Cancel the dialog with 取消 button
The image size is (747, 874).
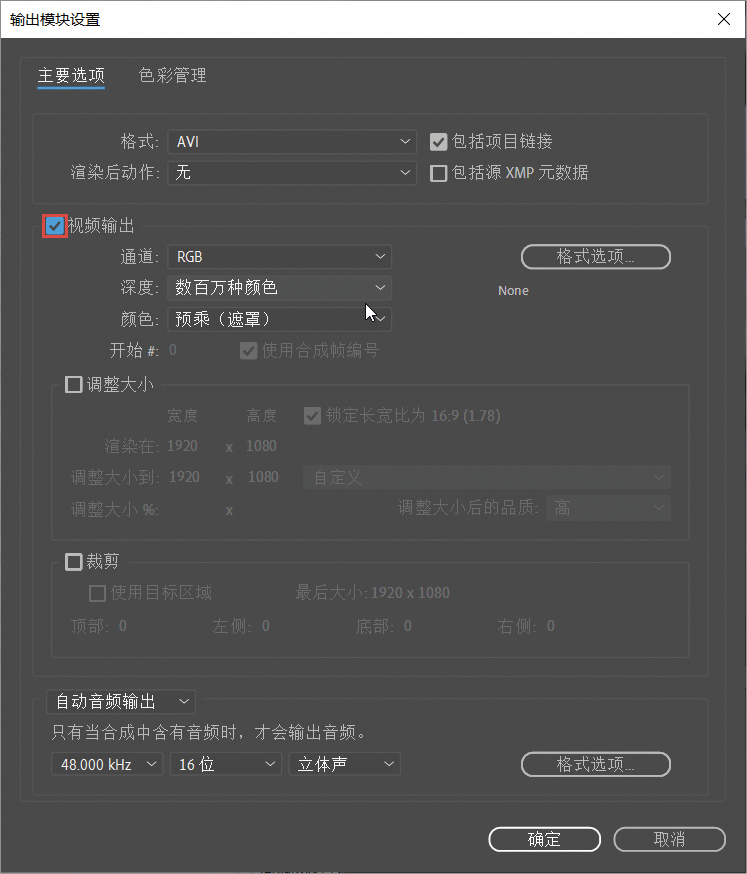670,839
